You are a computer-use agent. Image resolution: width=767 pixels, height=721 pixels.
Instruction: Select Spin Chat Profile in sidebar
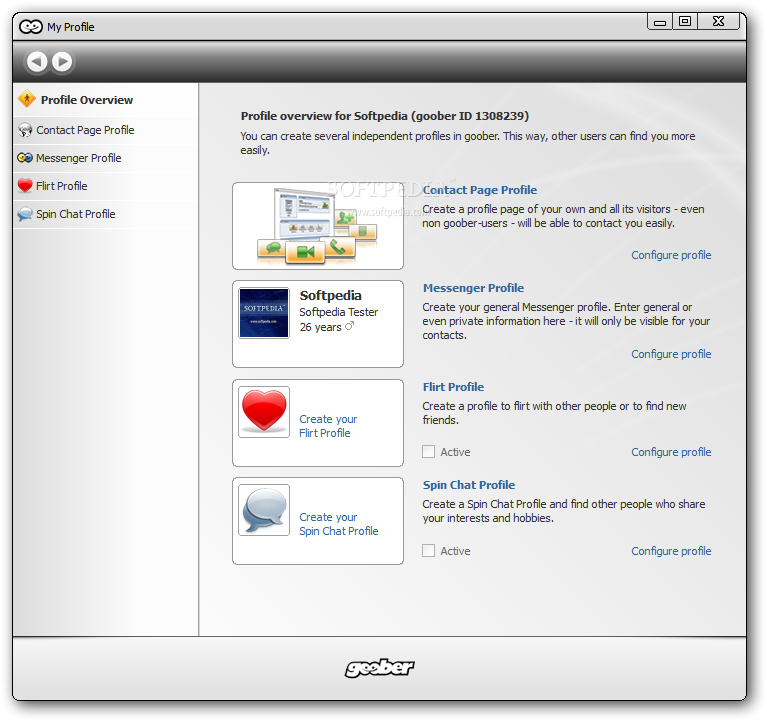click(x=106, y=214)
